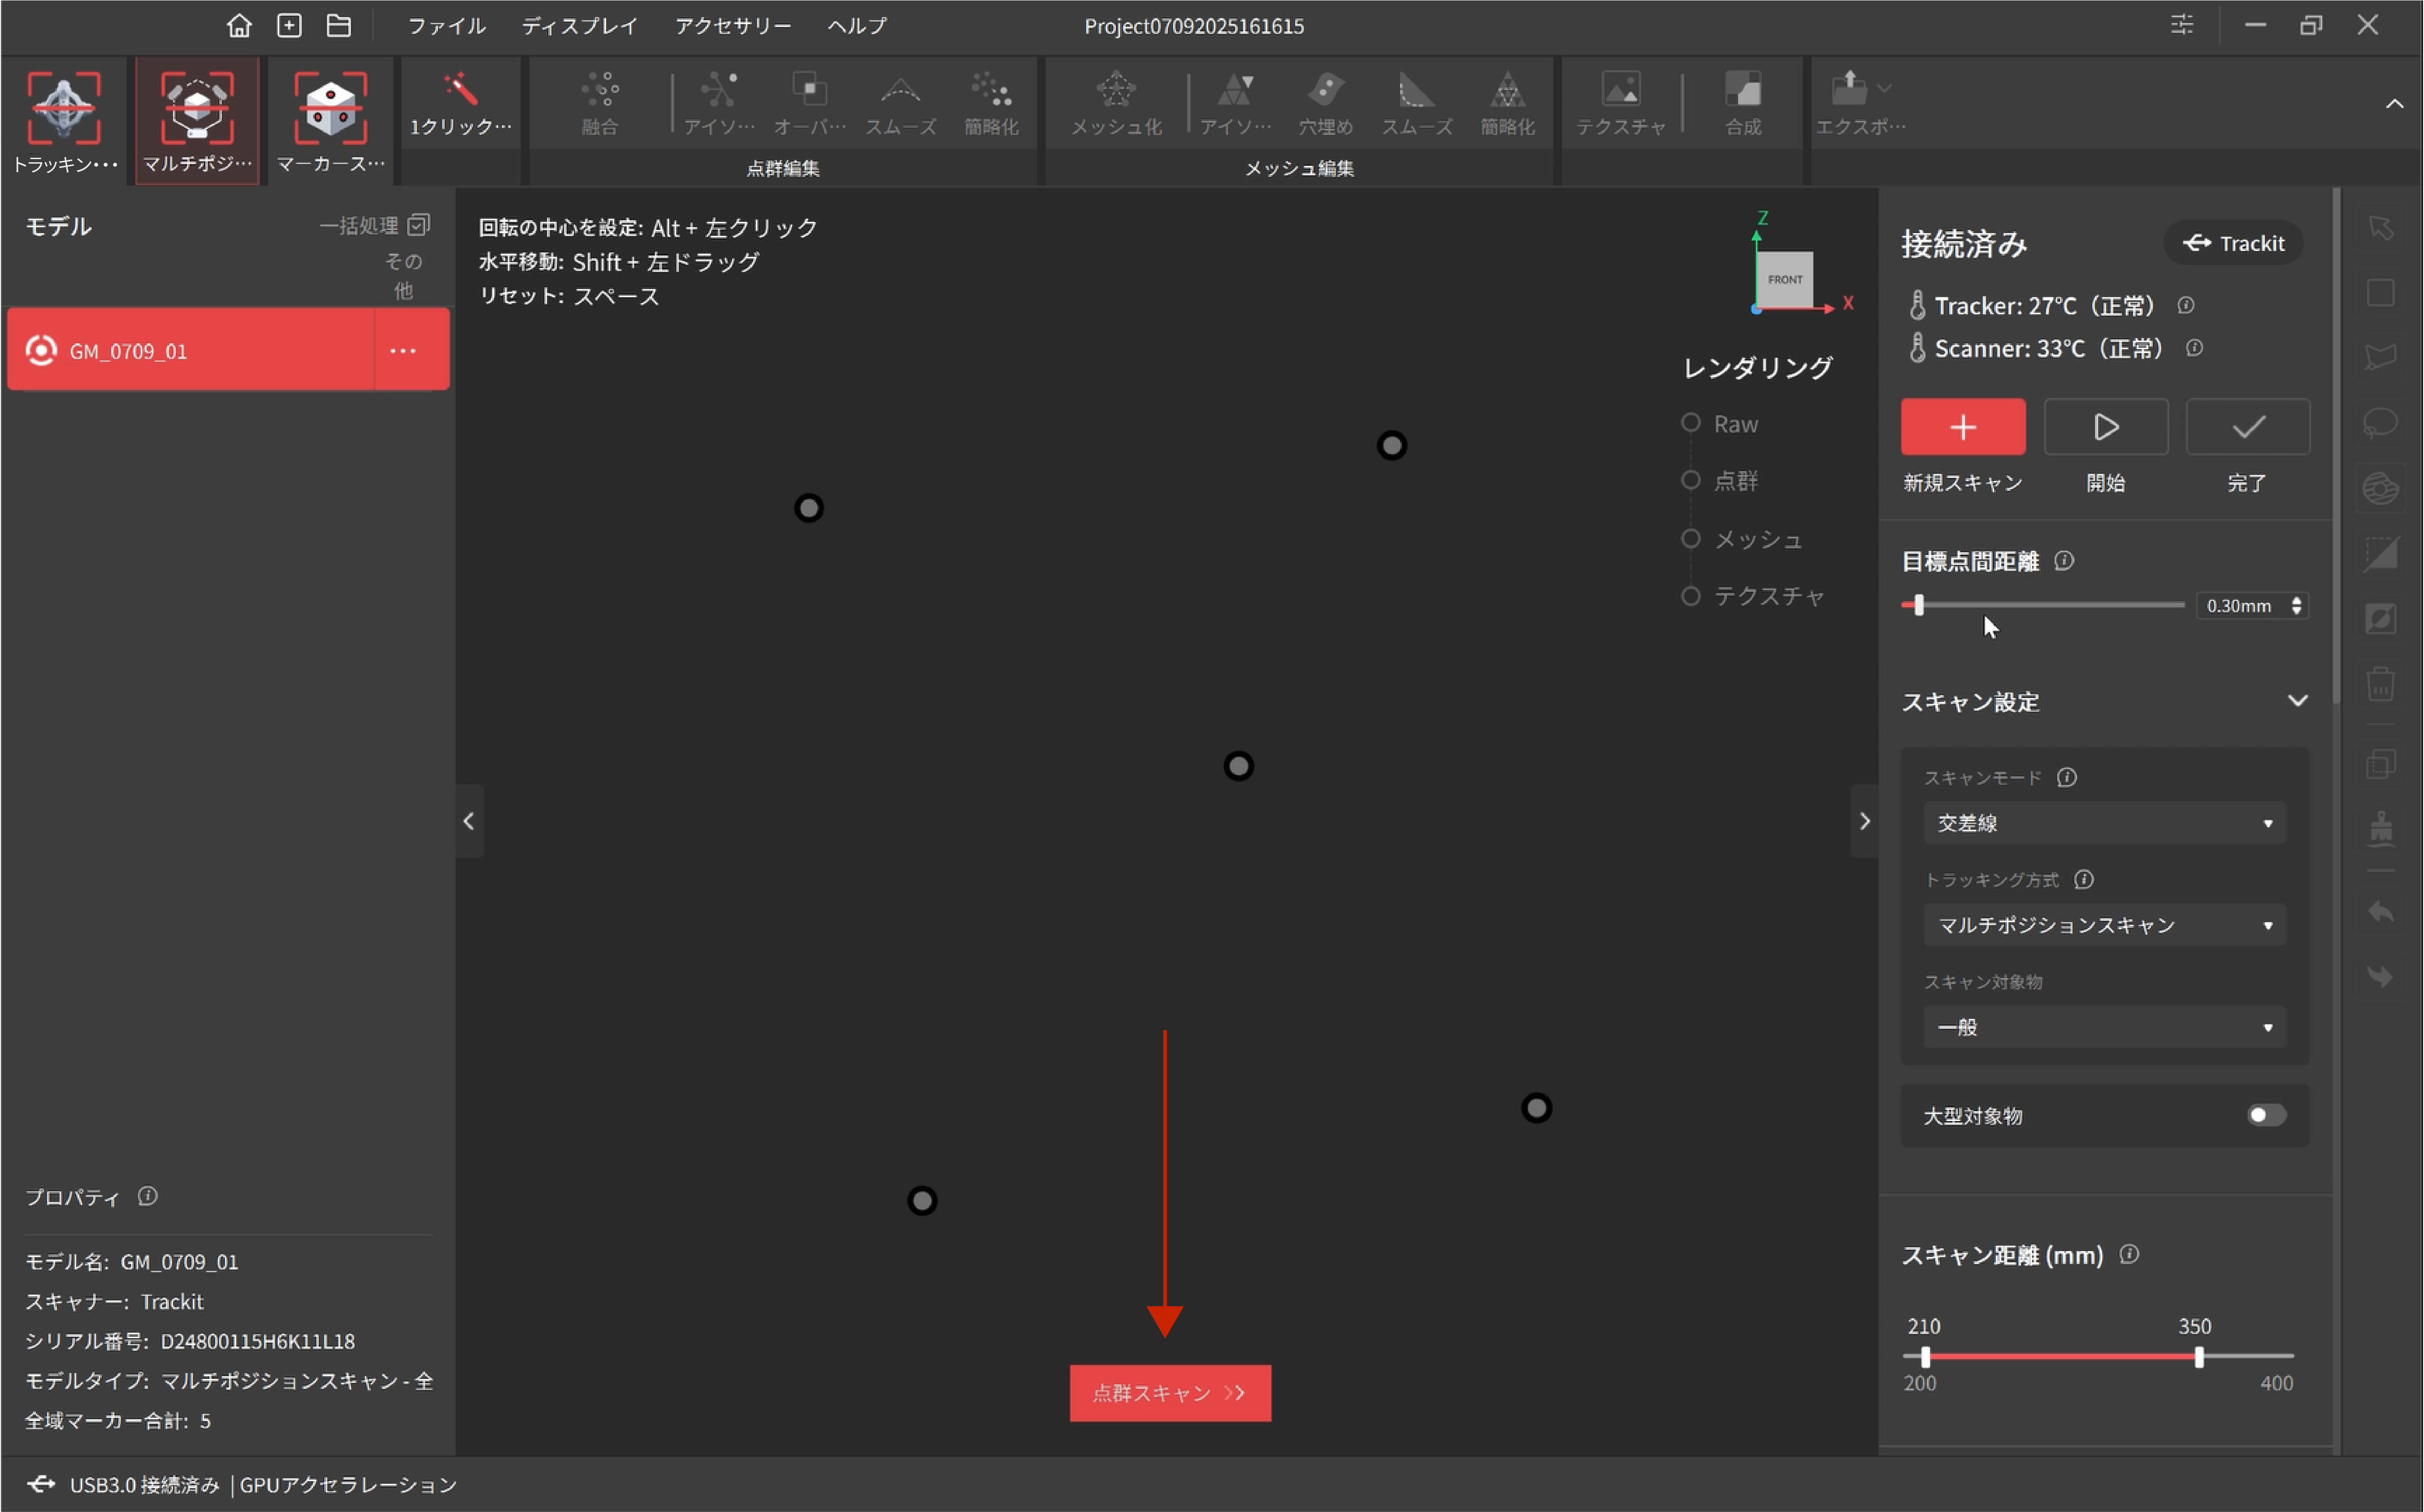Click the new project plus icon

pyautogui.click(x=289, y=26)
